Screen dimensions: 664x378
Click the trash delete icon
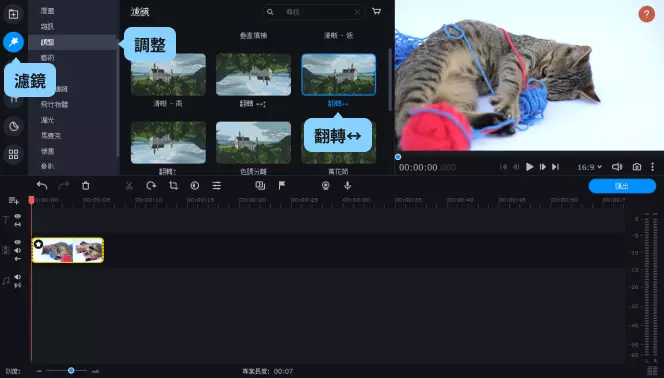click(x=86, y=185)
